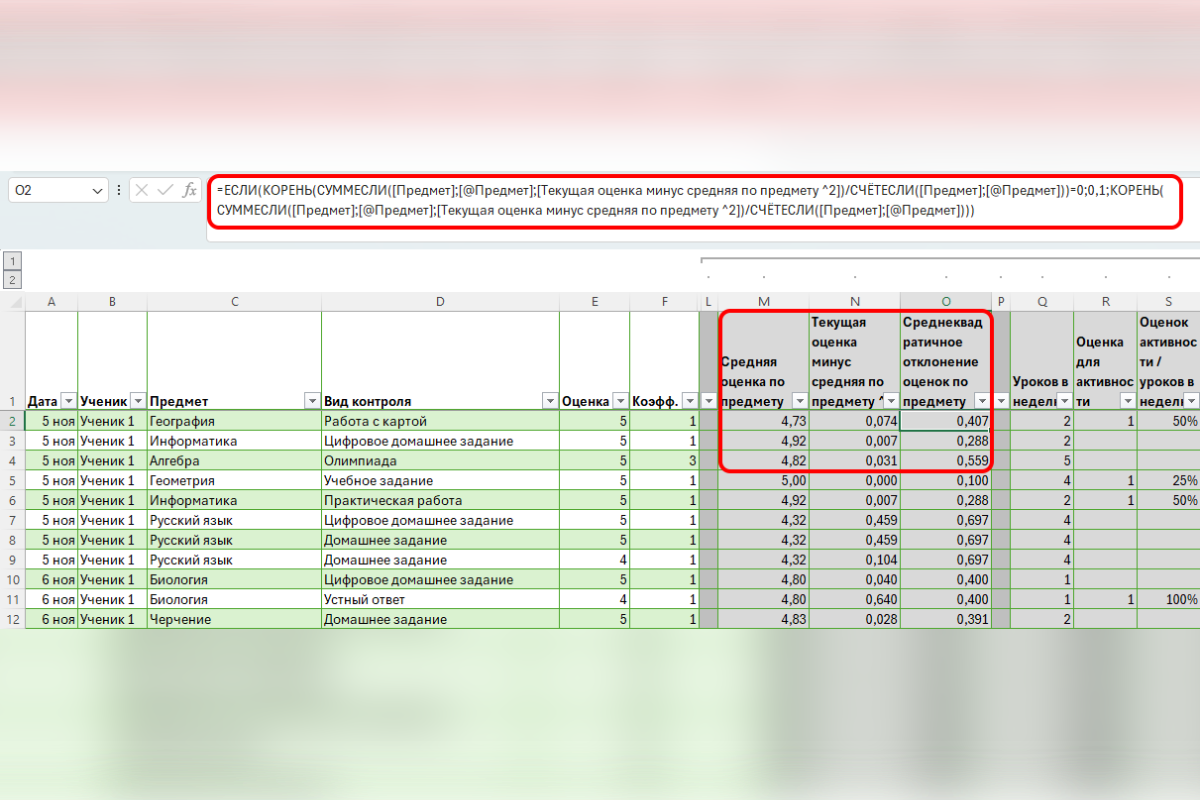
Task: Open filter for Средняя оценка по предмету
Action: pos(798,401)
